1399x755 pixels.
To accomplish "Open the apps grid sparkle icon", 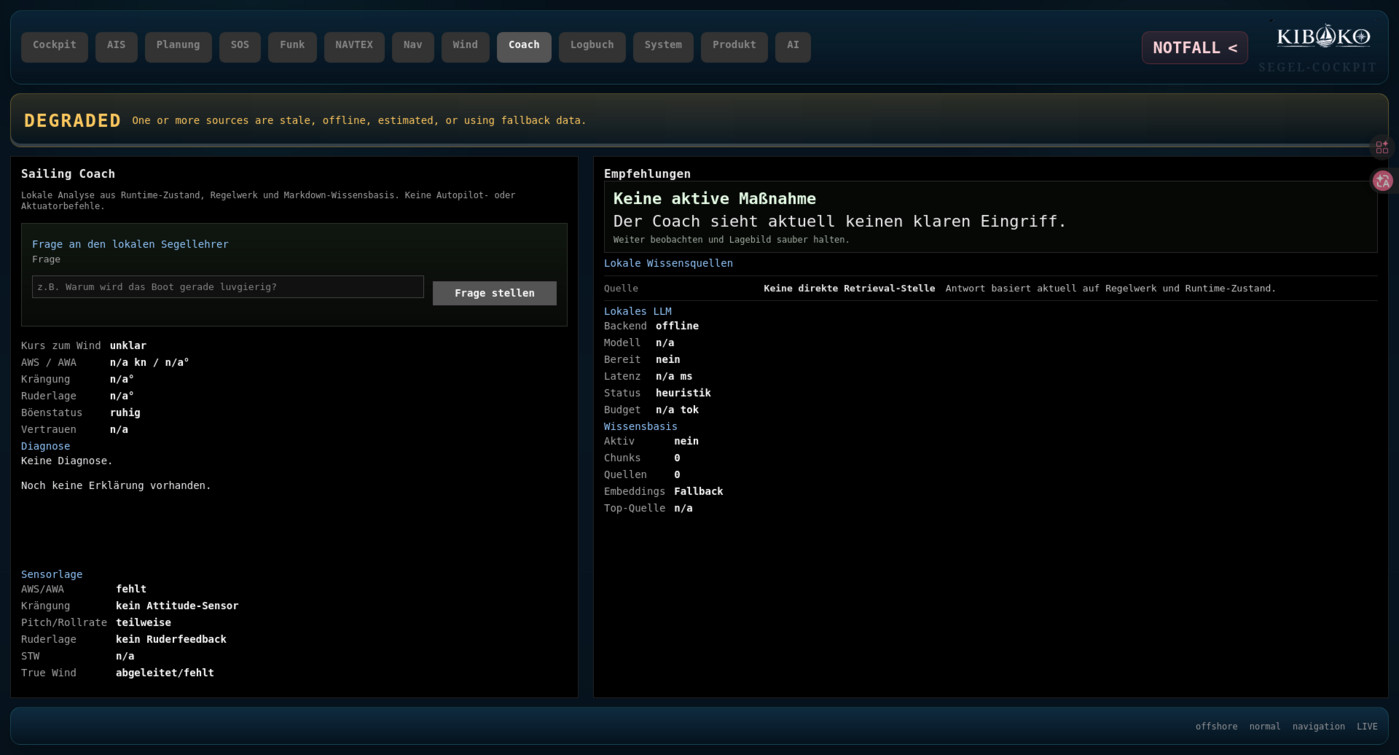I will pos(1382,147).
